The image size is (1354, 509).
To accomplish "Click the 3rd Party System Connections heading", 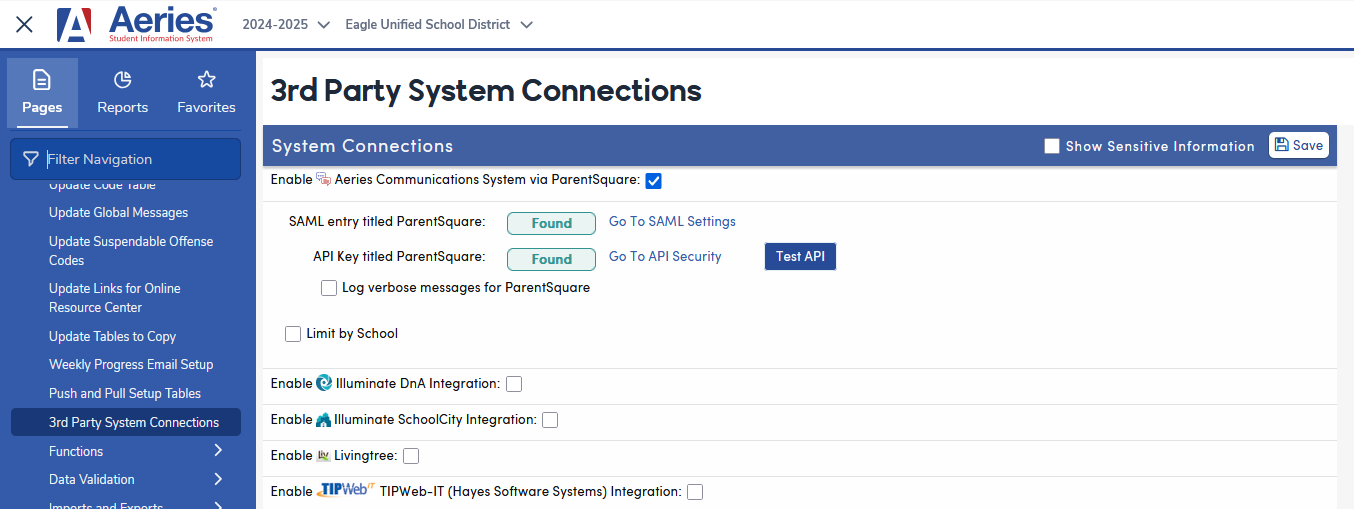I will pyautogui.click(x=486, y=91).
